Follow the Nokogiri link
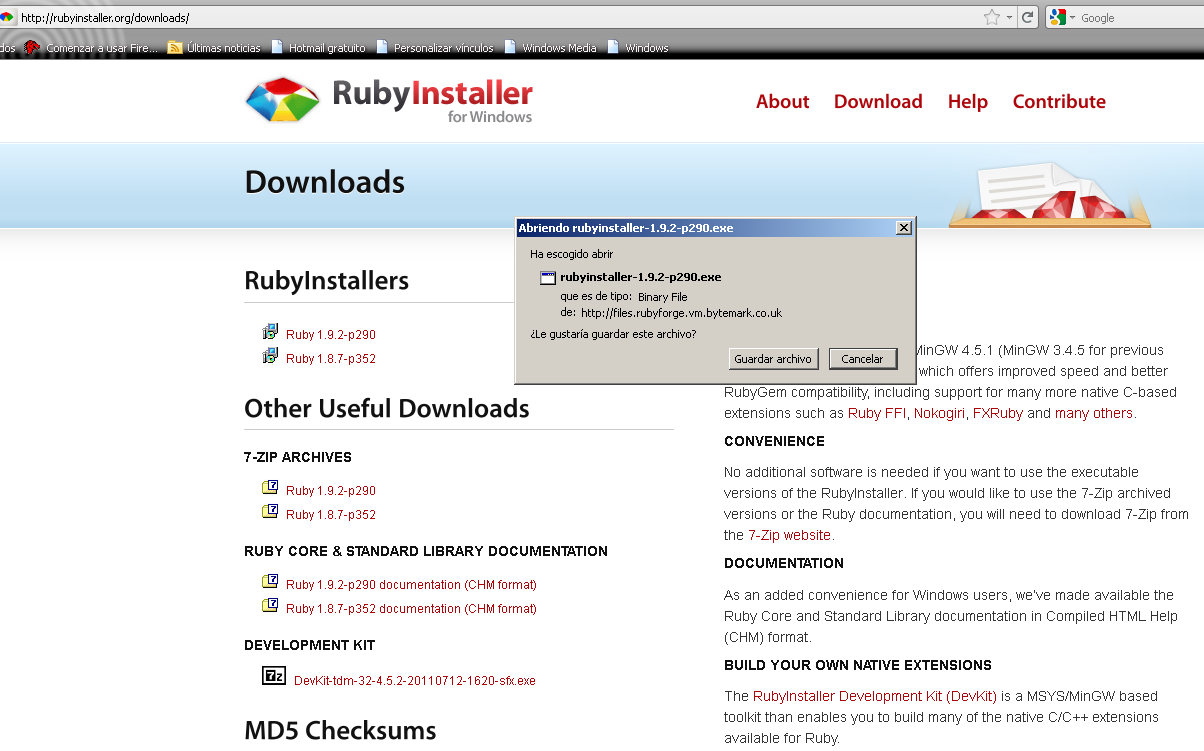1204x751 pixels. coord(940,413)
